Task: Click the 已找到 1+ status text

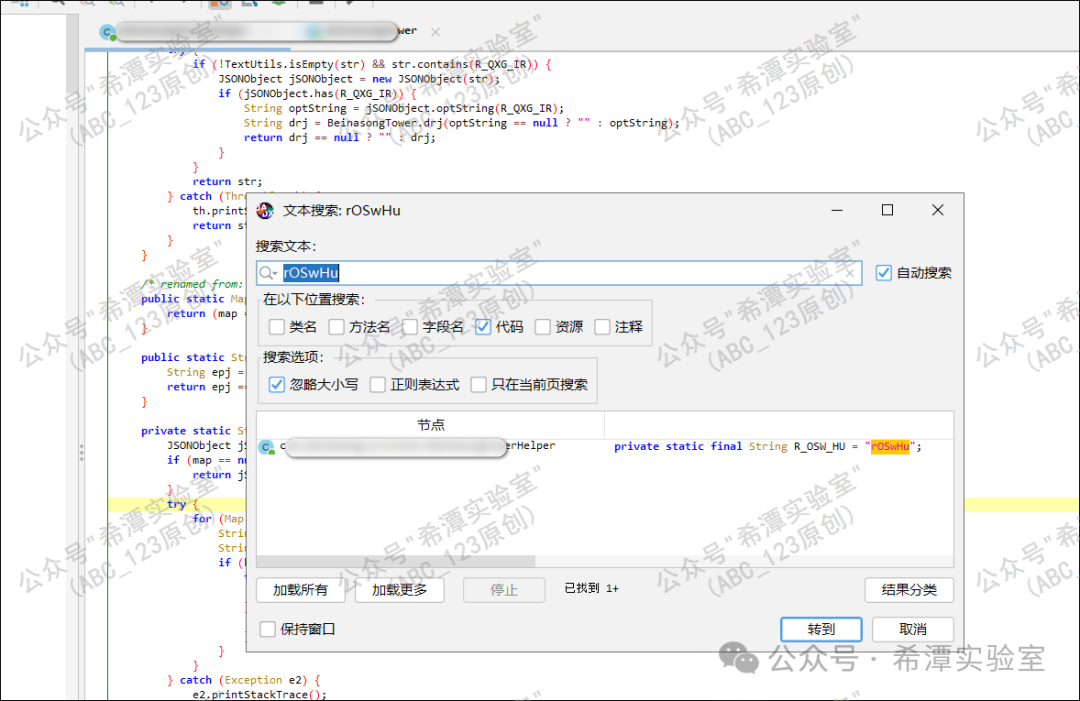Action: [591, 588]
